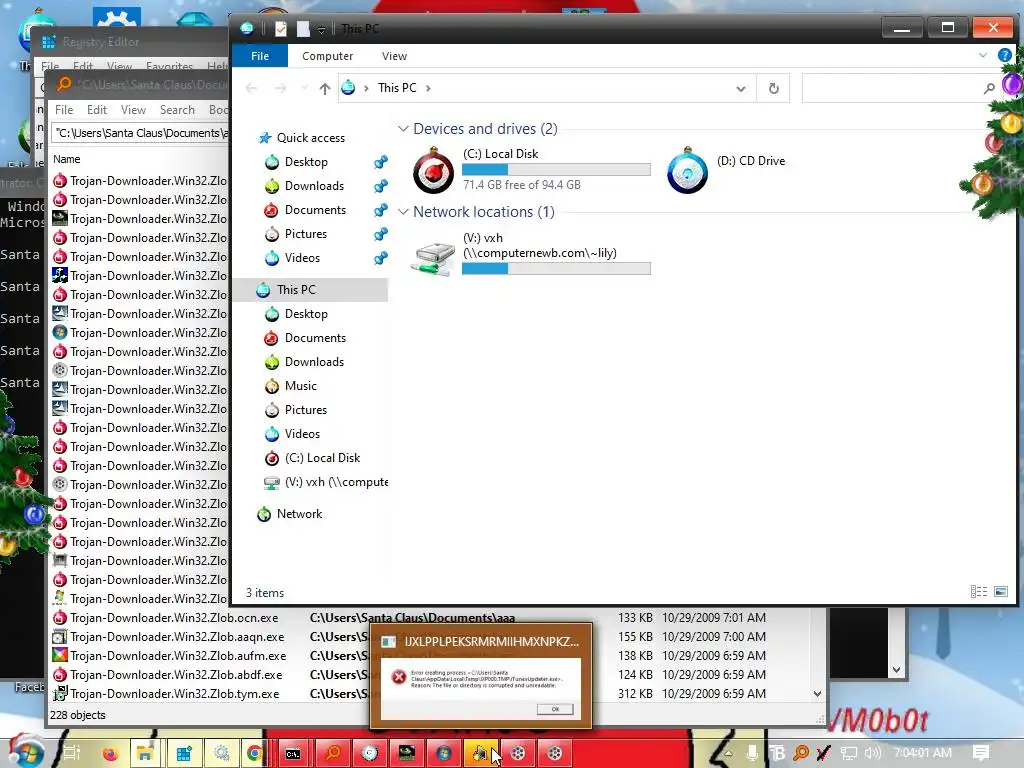
Task: Open File menu in the search tool window
Action: click(64, 110)
